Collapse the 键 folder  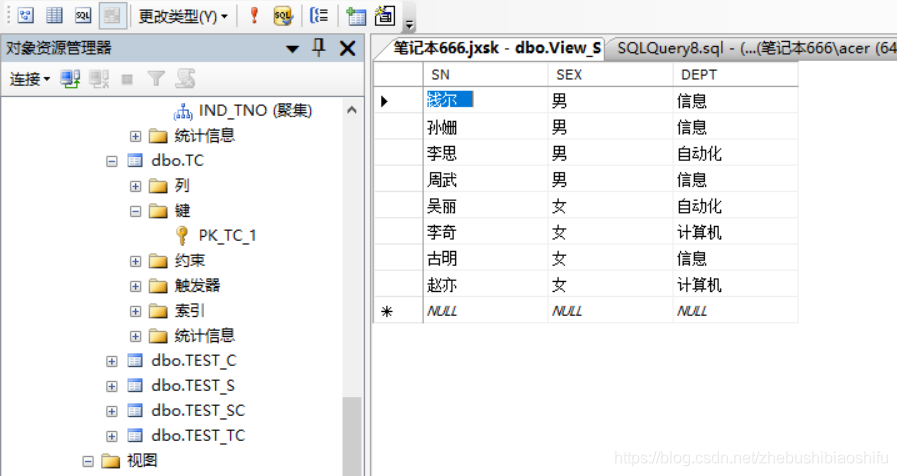click(135, 212)
